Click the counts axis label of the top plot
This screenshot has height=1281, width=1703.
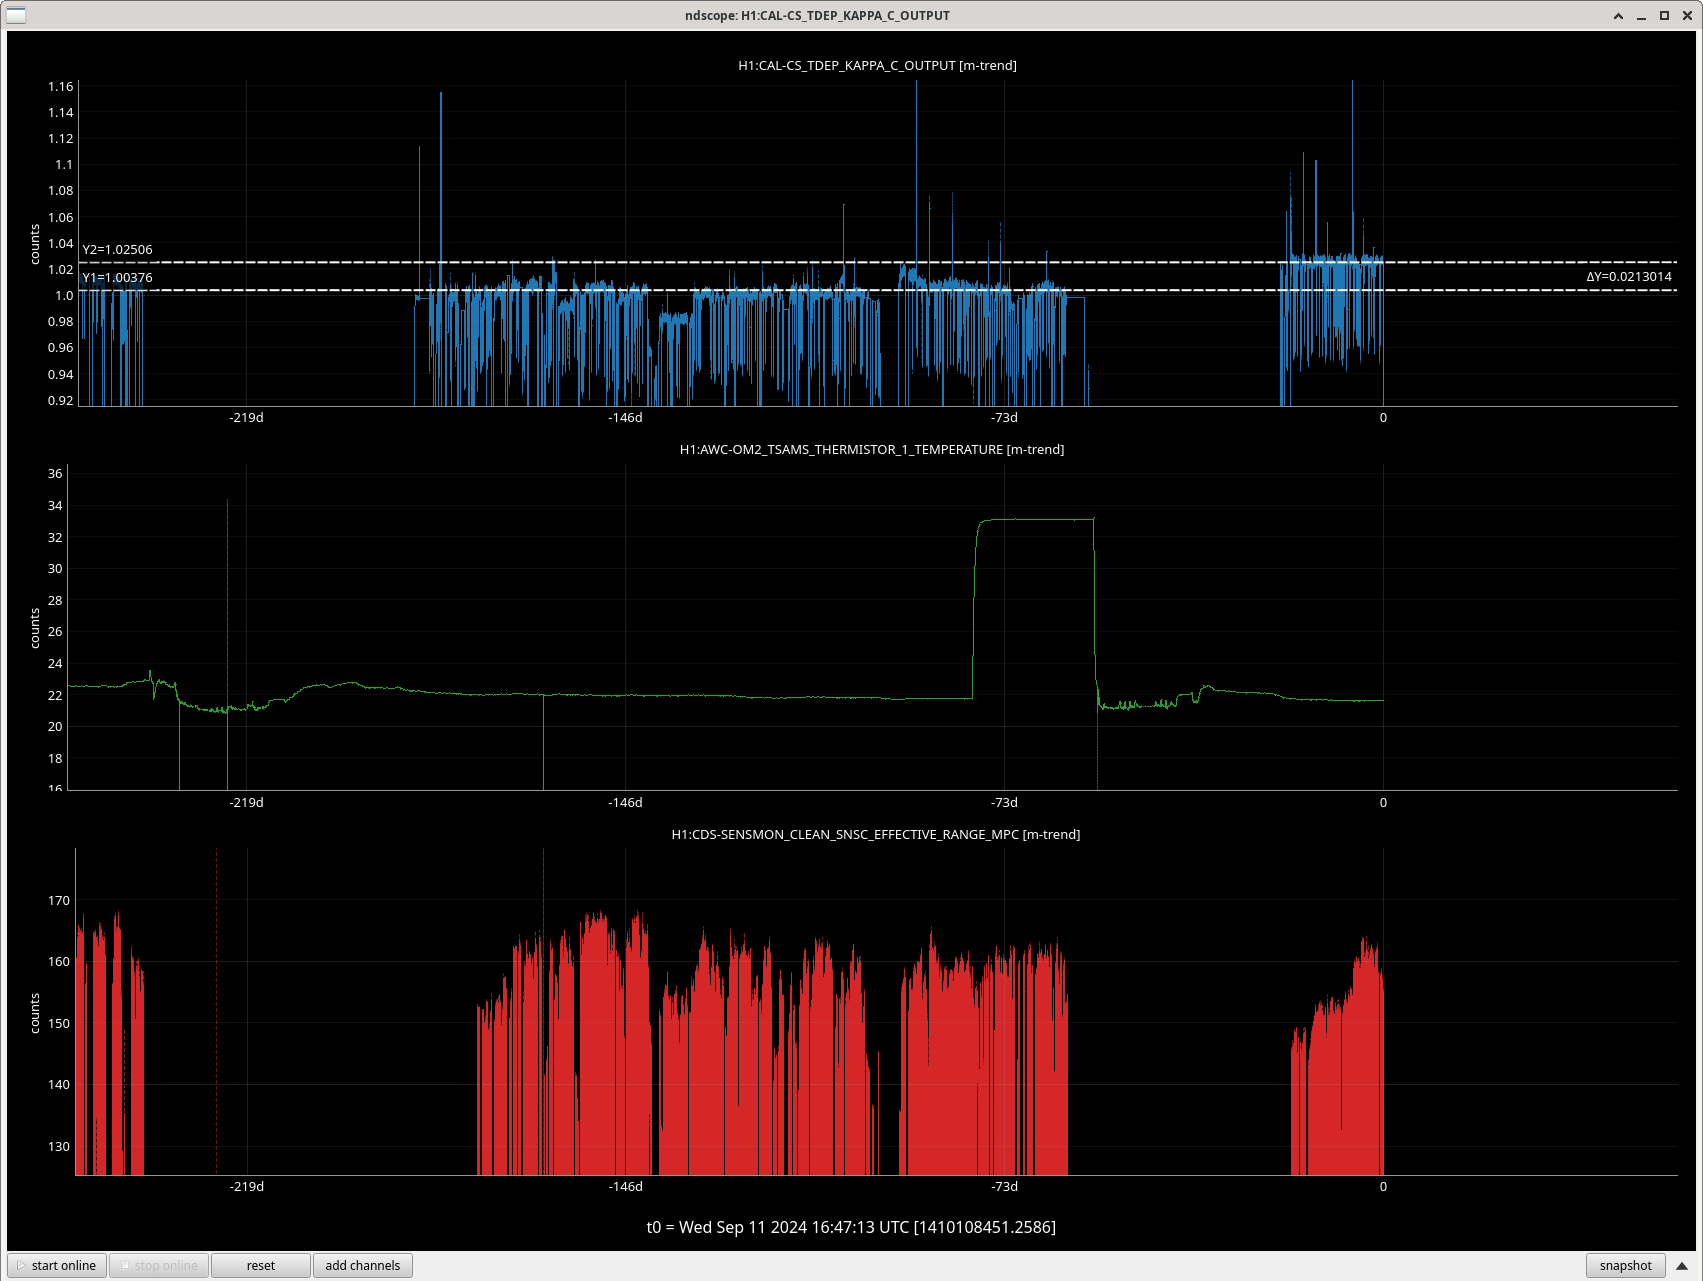pyautogui.click(x=35, y=244)
